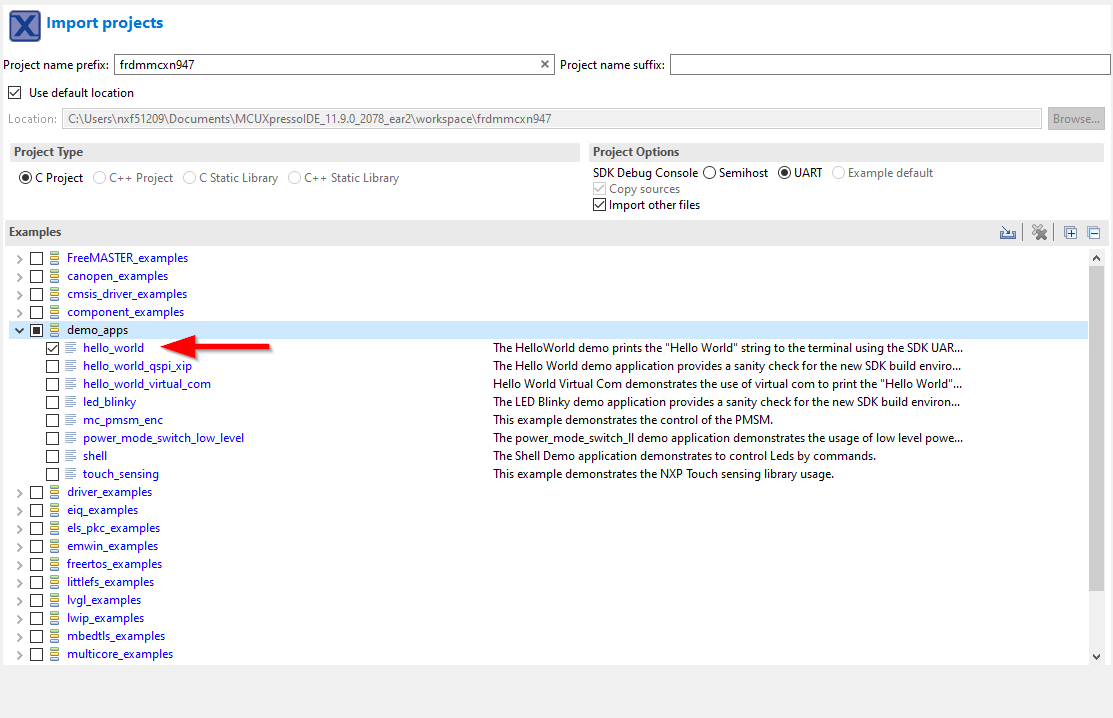Select the Semihost radio button
Image resolution: width=1113 pixels, height=718 pixels.
(709, 173)
